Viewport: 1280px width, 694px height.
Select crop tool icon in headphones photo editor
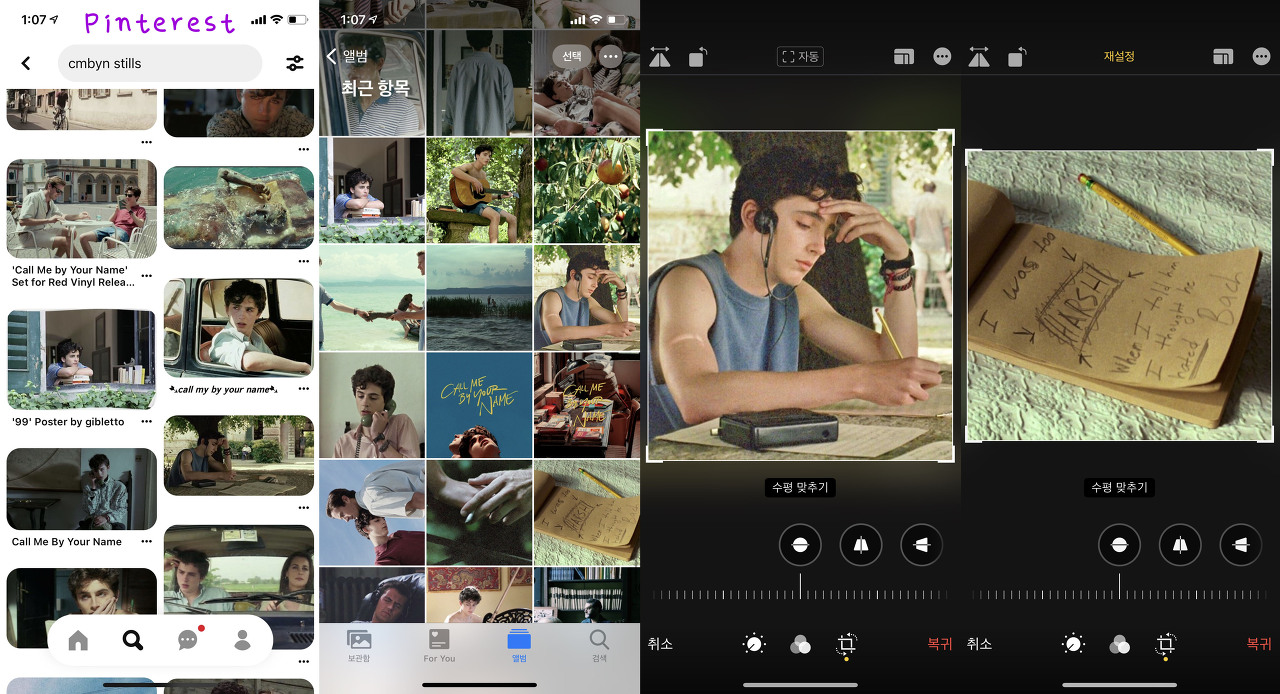[846, 644]
